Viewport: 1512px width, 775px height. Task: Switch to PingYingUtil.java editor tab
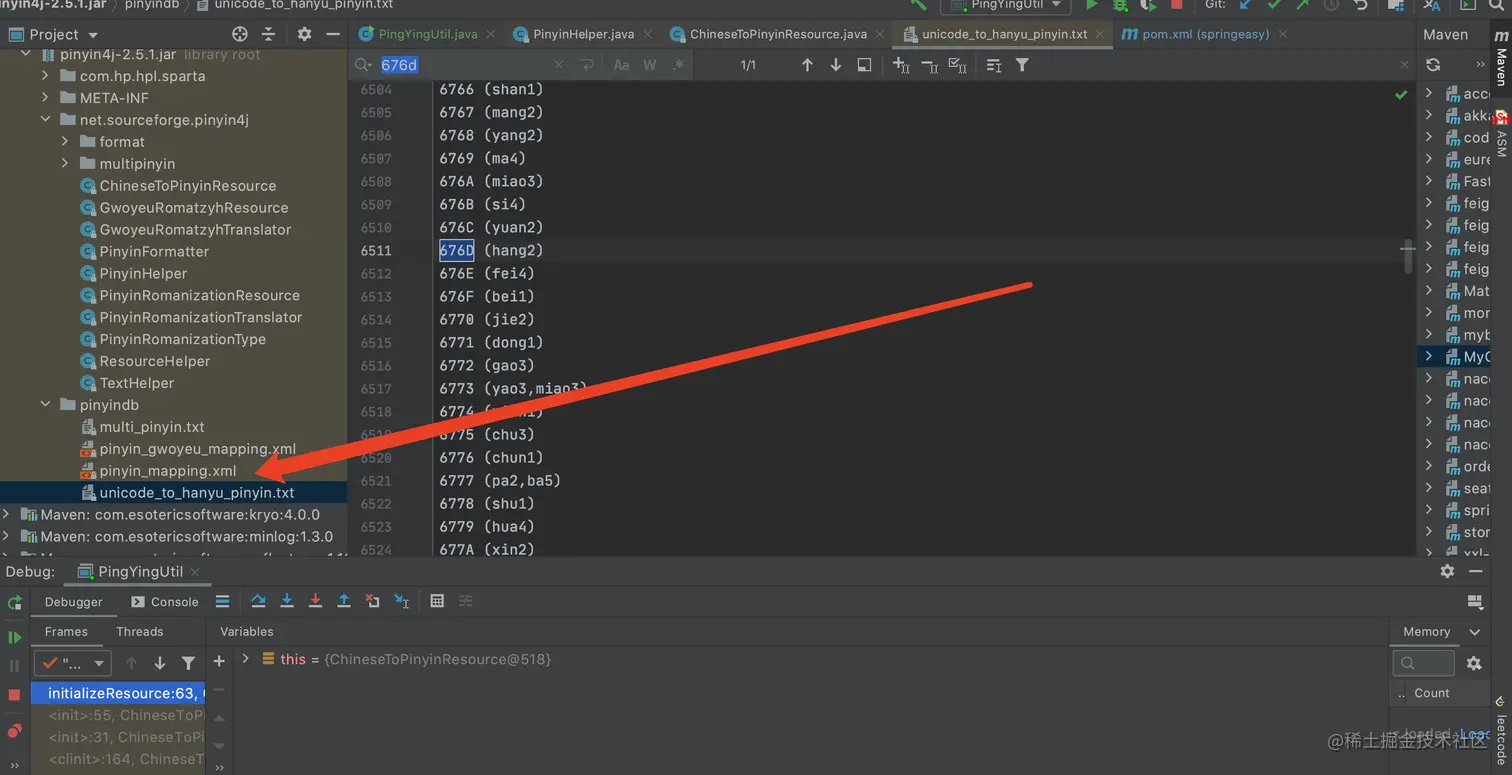427,34
